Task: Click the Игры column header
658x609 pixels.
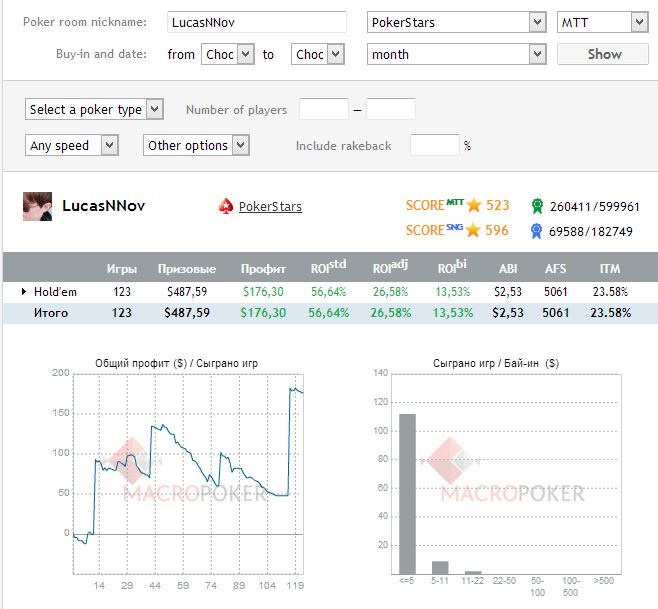Action: pos(122,269)
